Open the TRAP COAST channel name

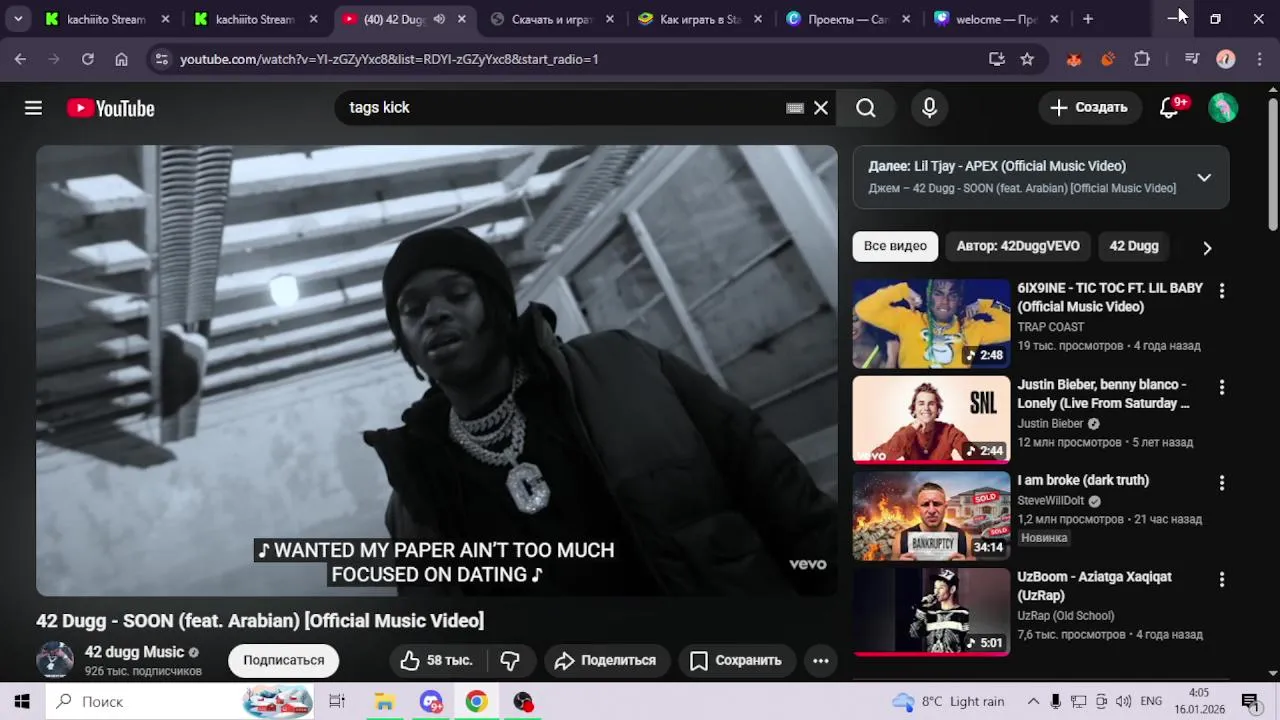click(1050, 327)
